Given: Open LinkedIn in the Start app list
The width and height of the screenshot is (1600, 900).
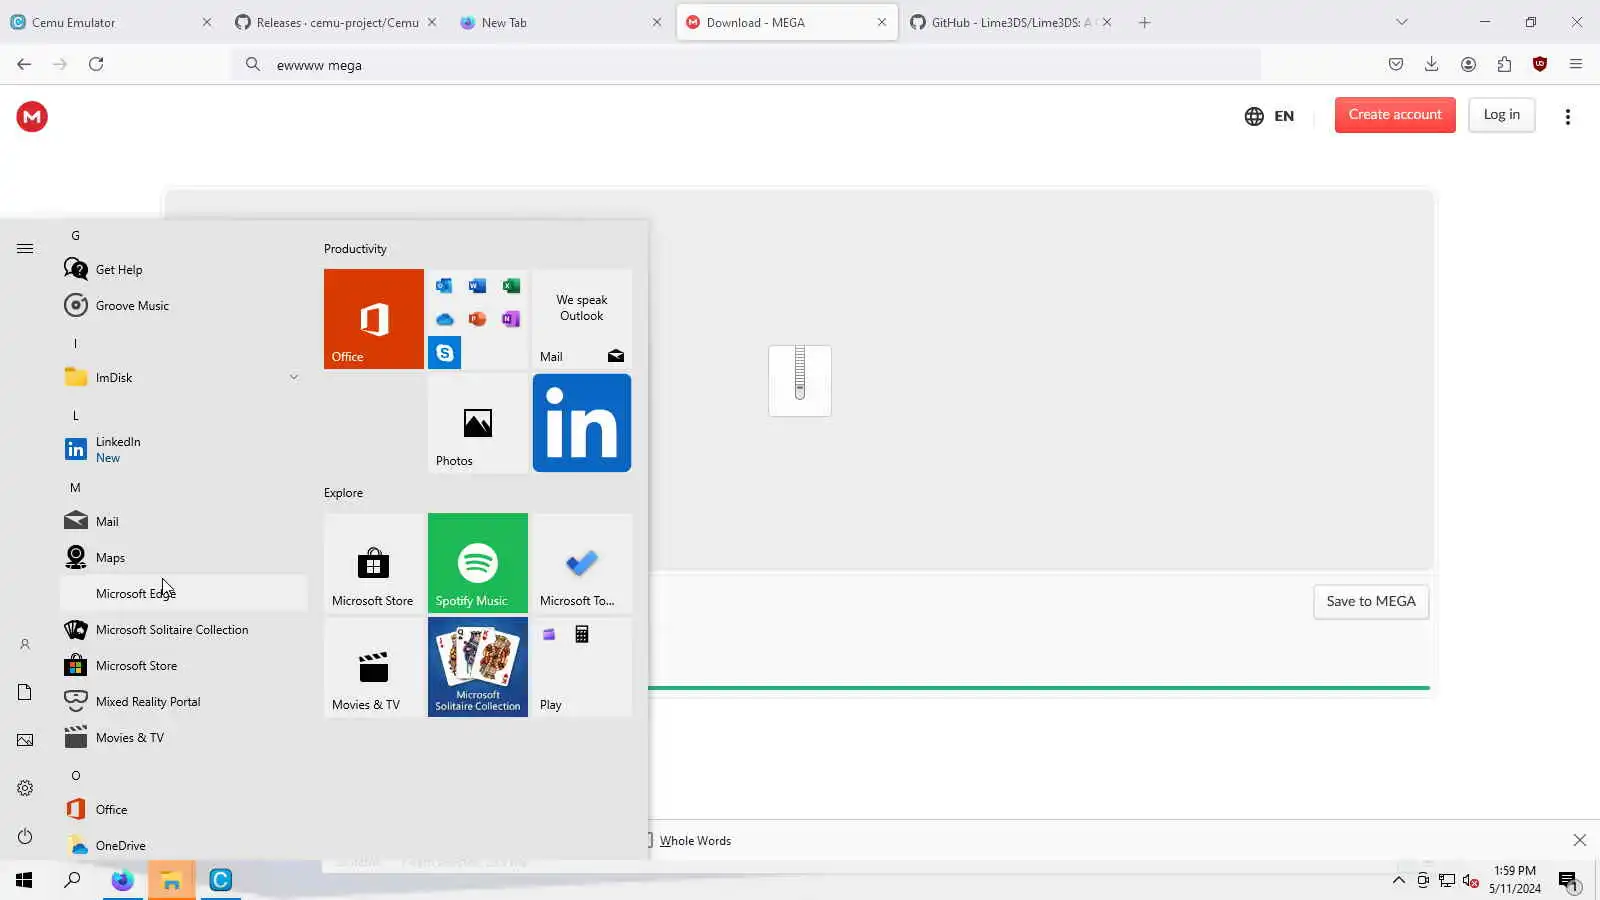Looking at the screenshot, I should point(184,449).
